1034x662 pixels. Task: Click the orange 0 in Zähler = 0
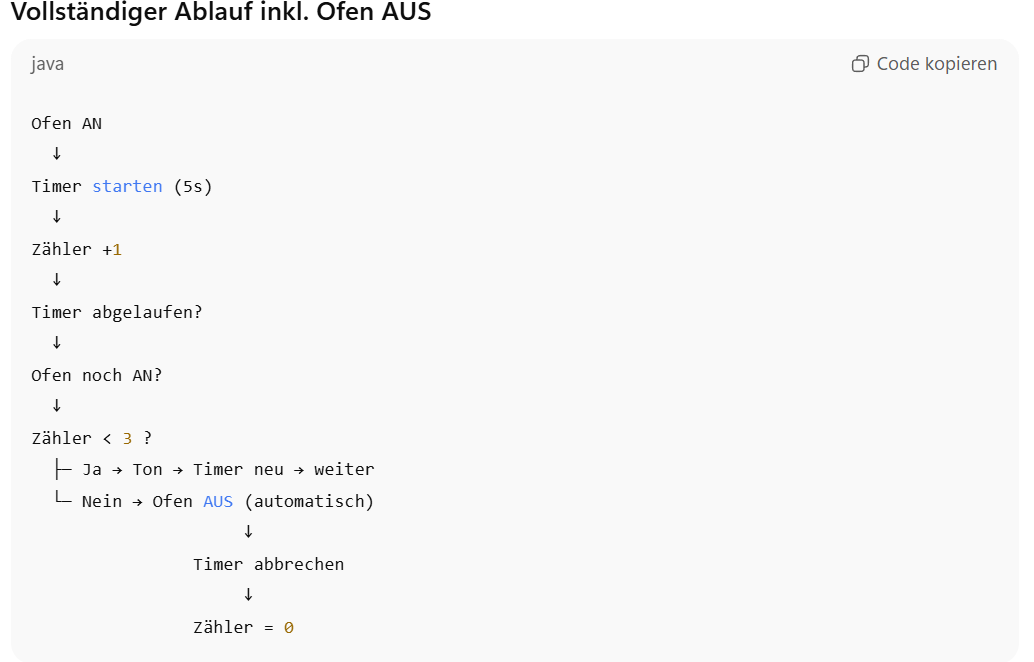click(289, 628)
